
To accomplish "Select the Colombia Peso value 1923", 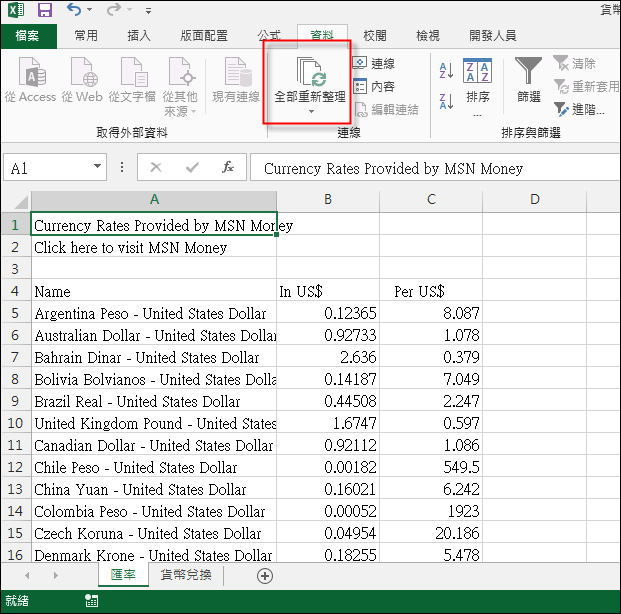I will (x=431, y=512).
